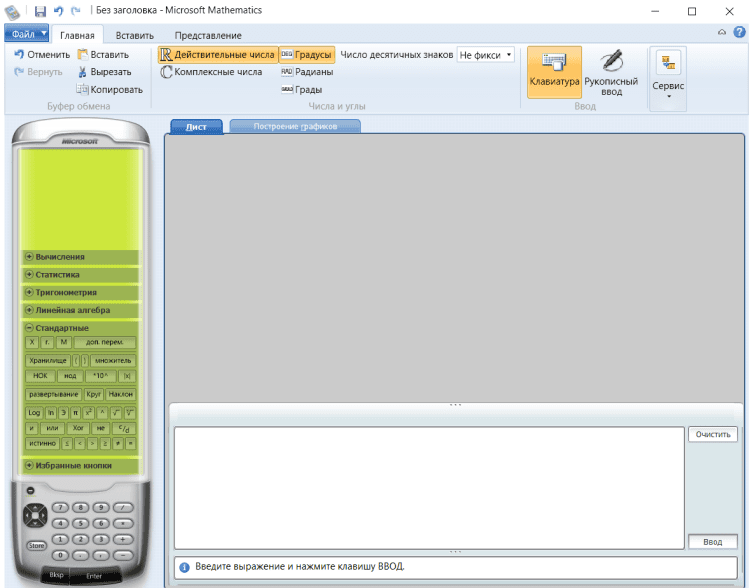
Task: Select Грады gradians angle unit
Action: point(301,89)
